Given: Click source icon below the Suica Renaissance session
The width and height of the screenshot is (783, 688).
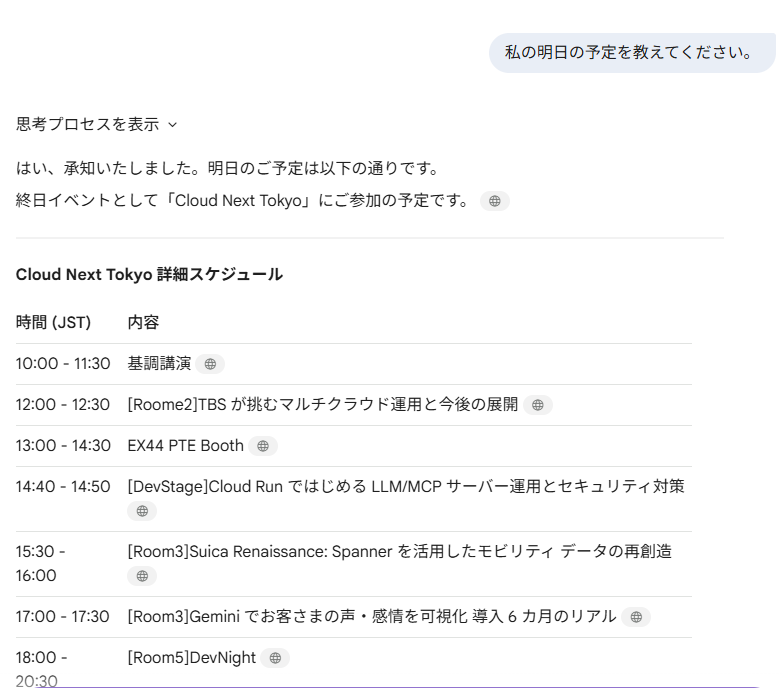Looking at the screenshot, I should (x=142, y=576).
